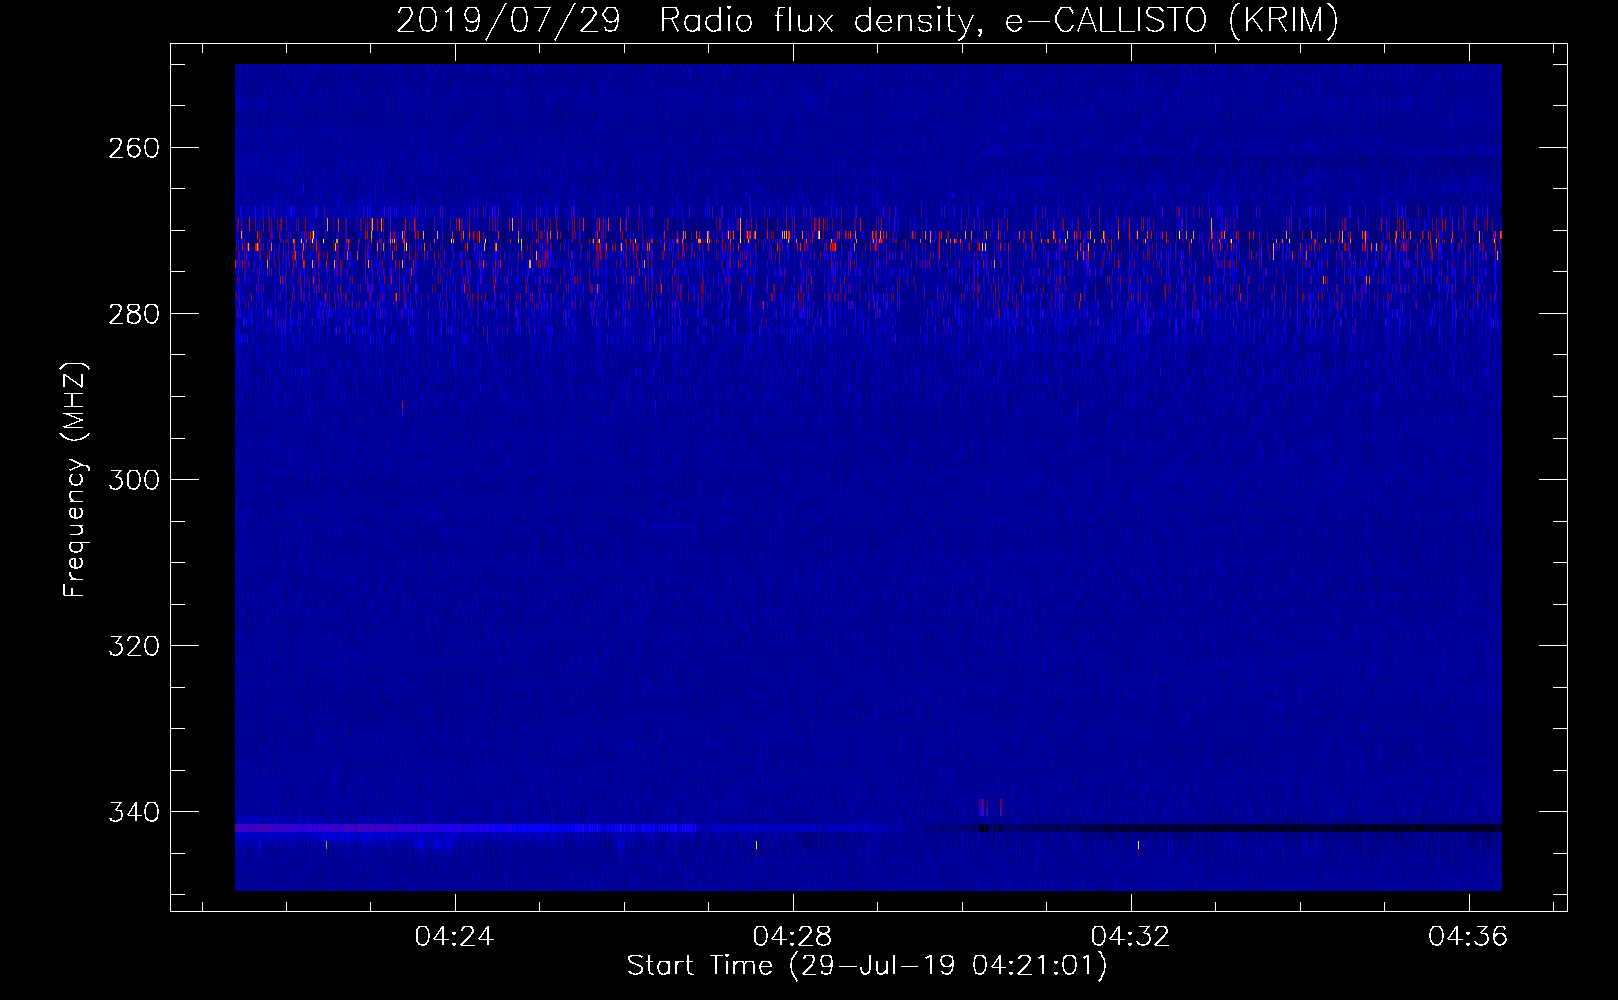Click the plot title with date 2019/07/29
1618x1000 pixels.
[x=867, y=20]
